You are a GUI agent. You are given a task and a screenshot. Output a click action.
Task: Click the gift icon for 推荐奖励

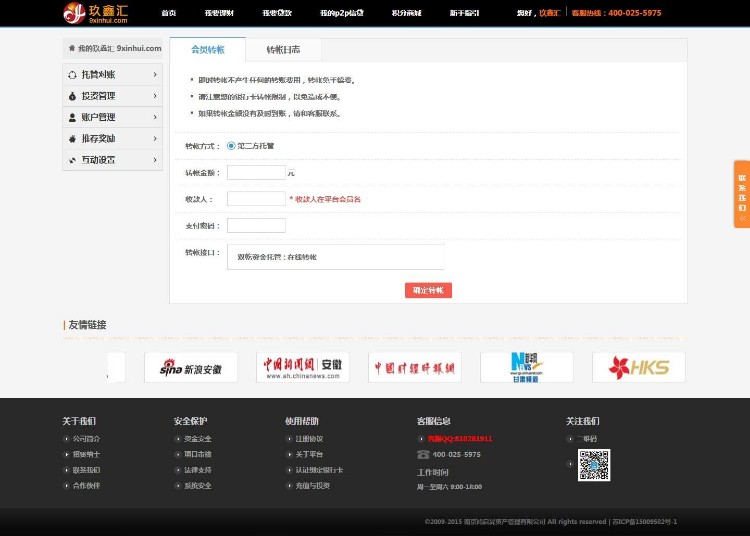coord(72,139)
